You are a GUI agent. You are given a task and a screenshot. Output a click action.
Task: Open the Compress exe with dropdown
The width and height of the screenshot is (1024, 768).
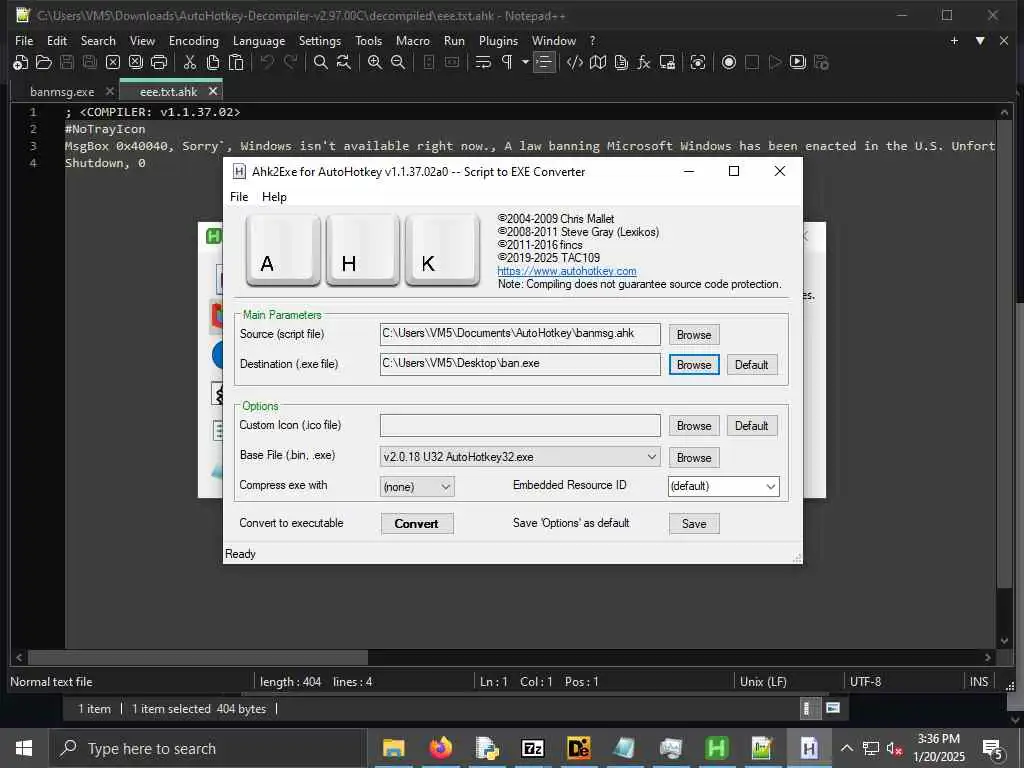pyautogui.click(x=417, y=487)
